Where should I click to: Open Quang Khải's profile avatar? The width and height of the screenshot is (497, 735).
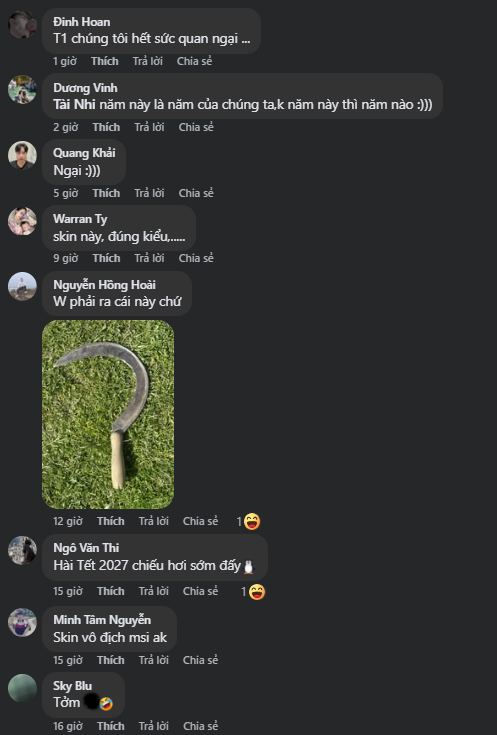22,155
